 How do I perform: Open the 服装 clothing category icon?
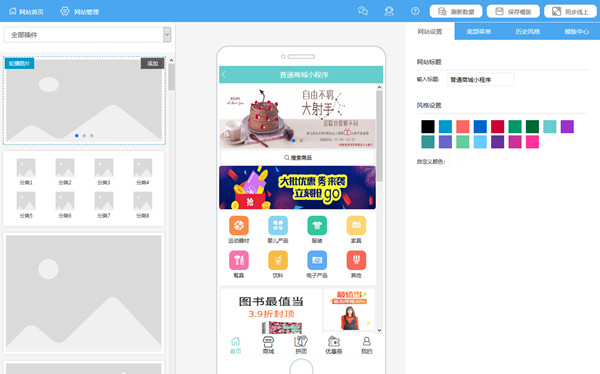(x=317, y=225)
